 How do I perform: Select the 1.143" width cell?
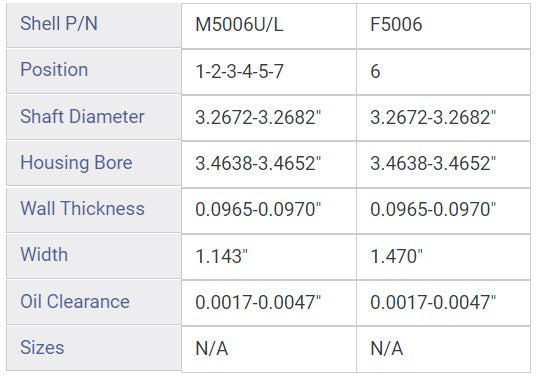269,257
